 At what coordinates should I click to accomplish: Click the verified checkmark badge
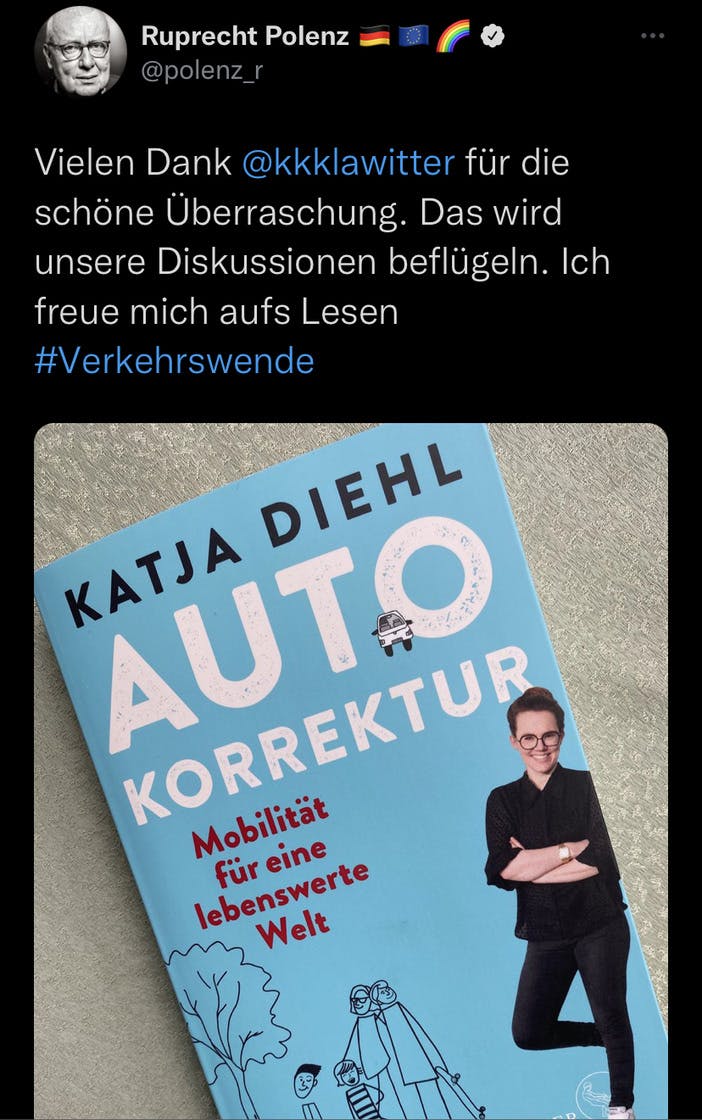point(493,35)
